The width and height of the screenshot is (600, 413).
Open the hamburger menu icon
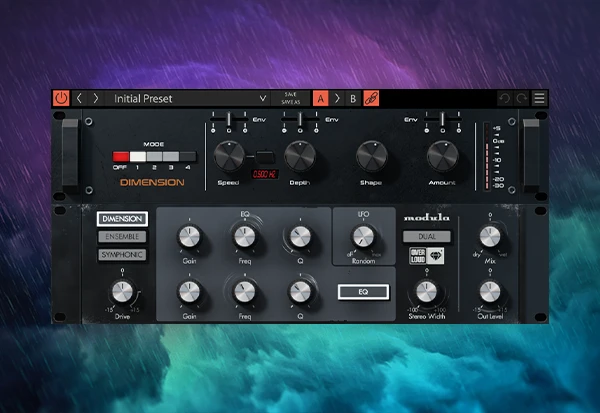(x=540, y=98)
